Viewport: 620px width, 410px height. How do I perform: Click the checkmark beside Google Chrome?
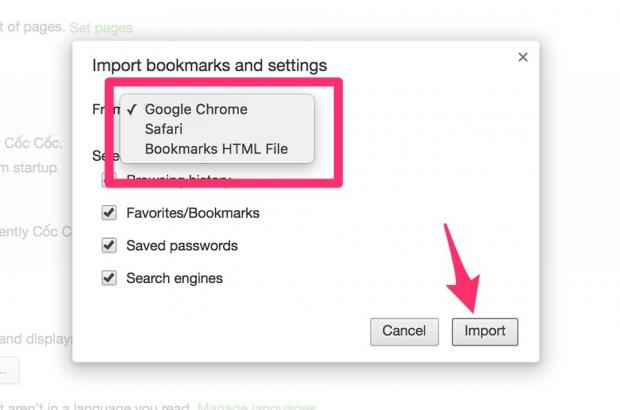click(132, 109)
